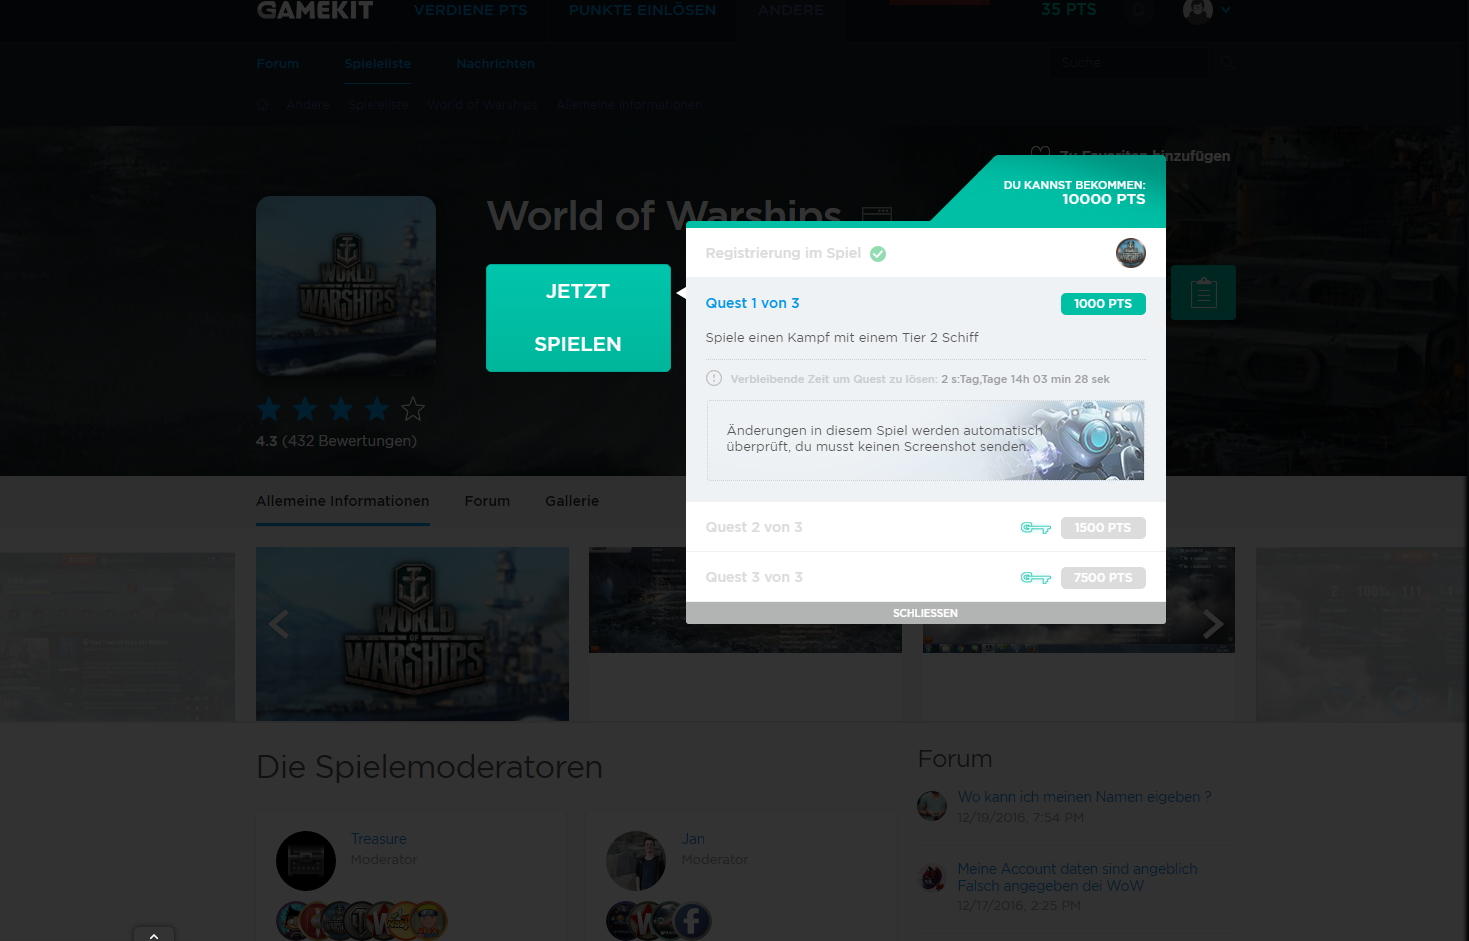Click 'Spiele einen Kampf mit einem Tier 2 Schiff'
This screenshot has height=941, width=1469.
pyautogui.click(x=842, y=338)
